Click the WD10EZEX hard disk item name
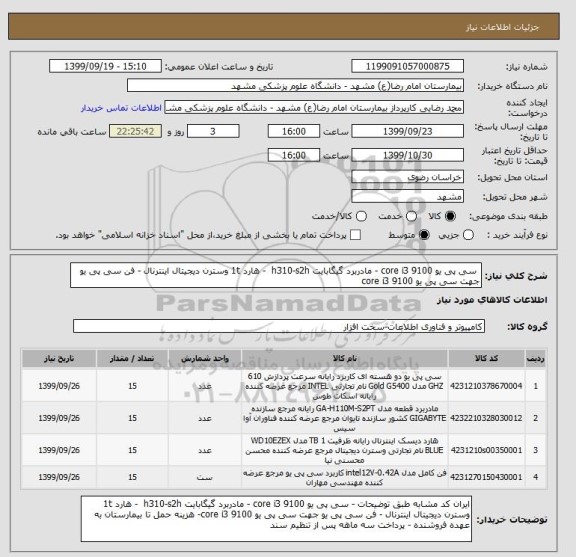The height and width of the screenshot is (557, 576). pyautogui.click(x=345, y=450)
